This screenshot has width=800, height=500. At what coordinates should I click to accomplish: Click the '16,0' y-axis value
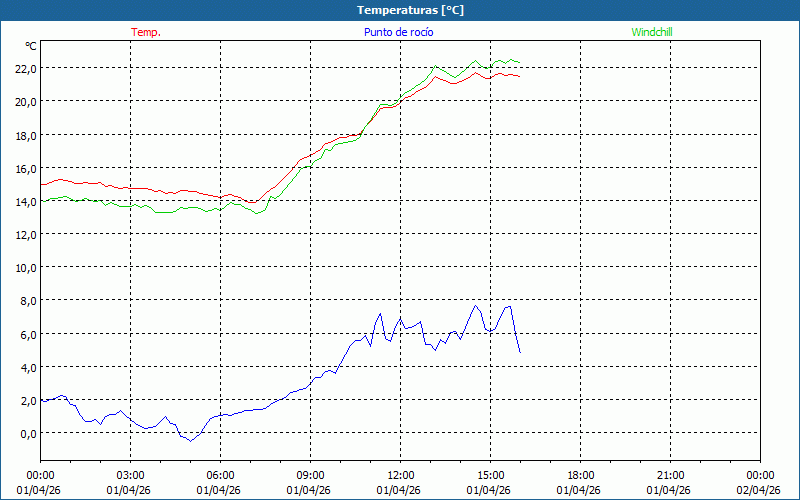point(26,168)
